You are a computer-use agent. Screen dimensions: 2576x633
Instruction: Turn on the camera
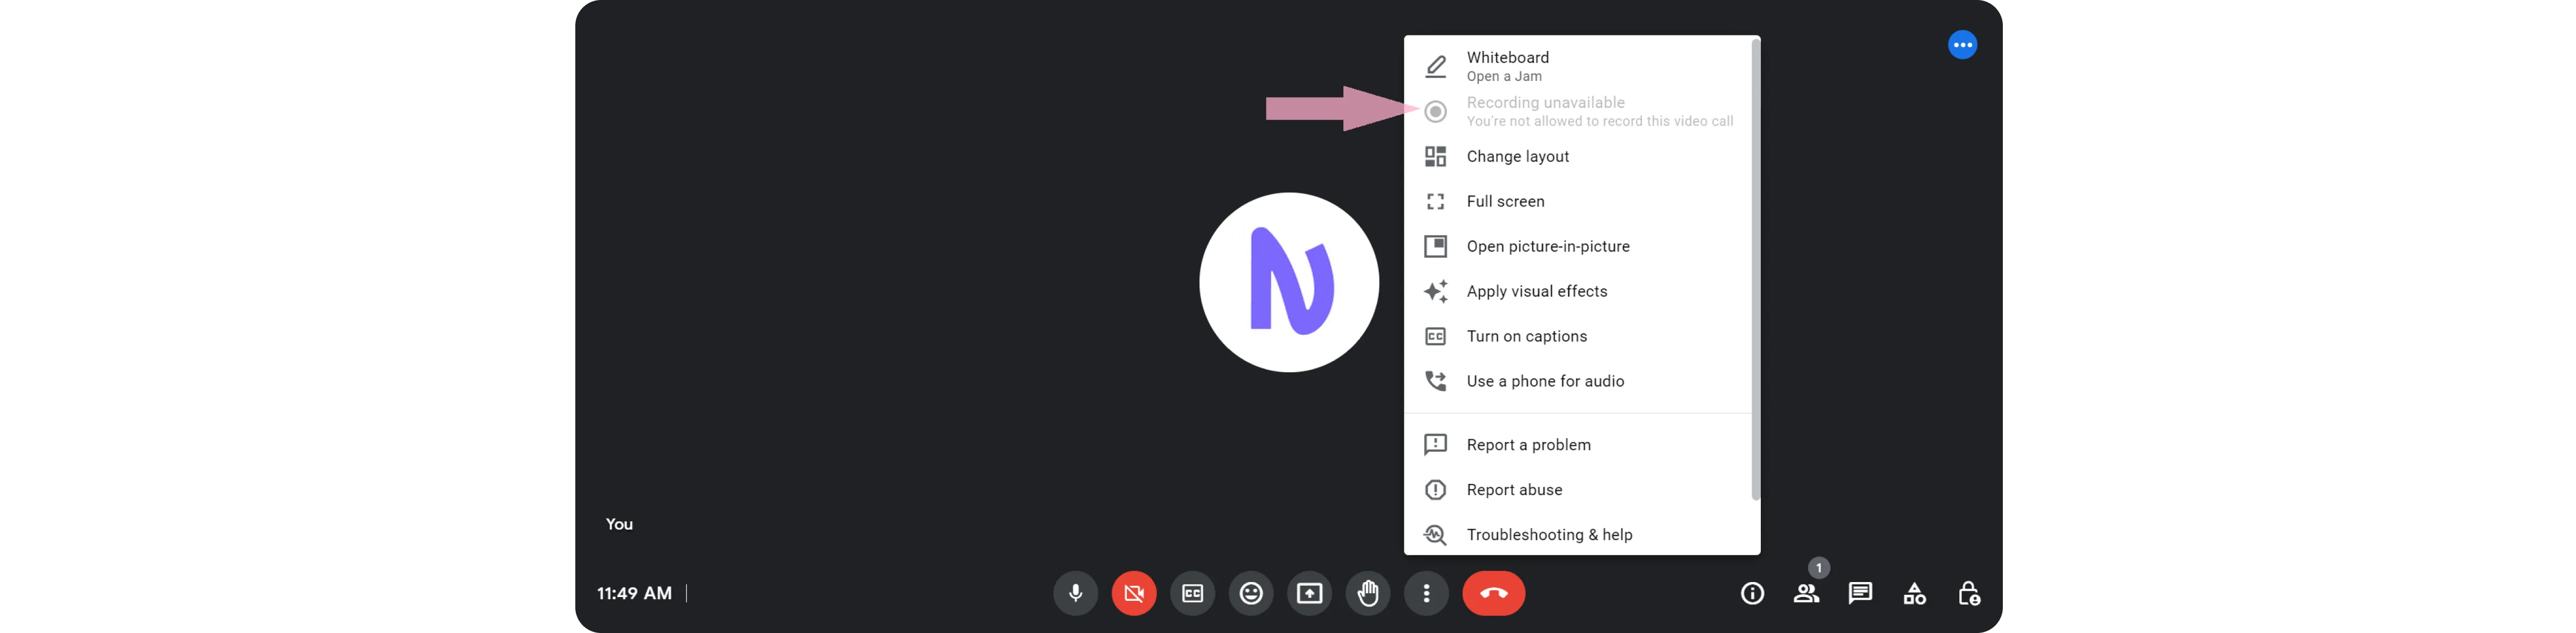point(1133,593)
